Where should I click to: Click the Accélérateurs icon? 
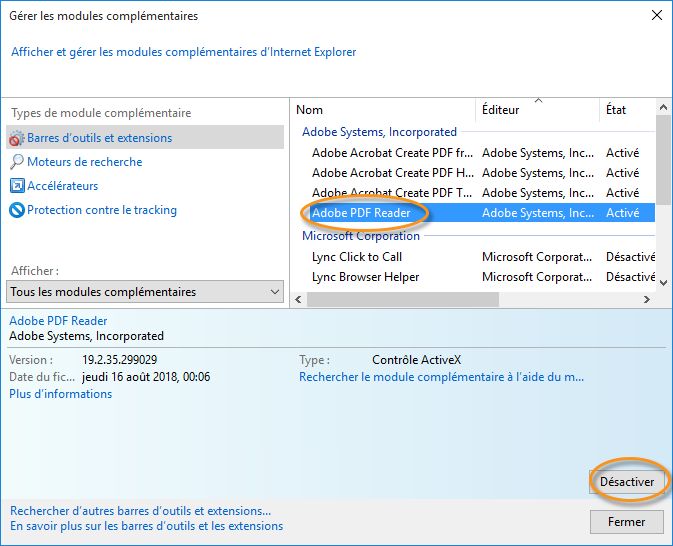(16, 186)
